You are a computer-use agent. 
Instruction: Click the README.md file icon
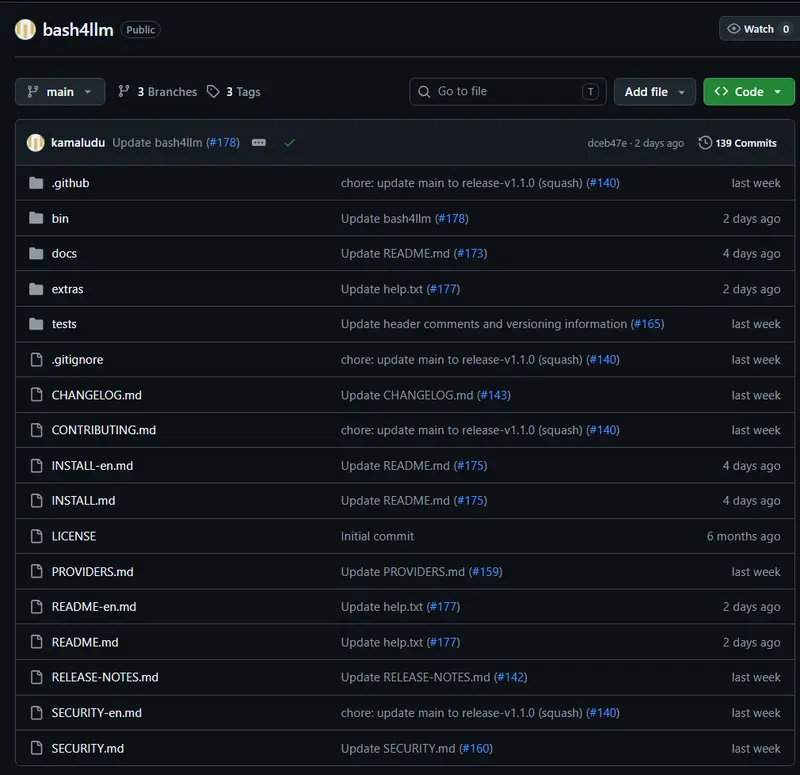click(36, 642)
